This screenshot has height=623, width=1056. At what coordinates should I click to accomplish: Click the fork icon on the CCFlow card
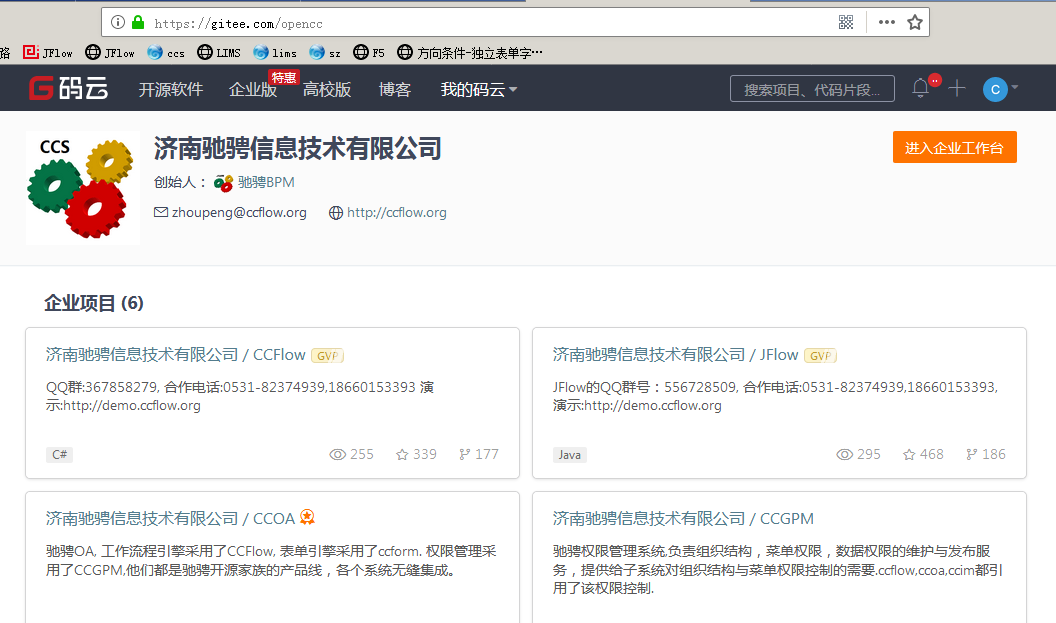tap(467, 454)
